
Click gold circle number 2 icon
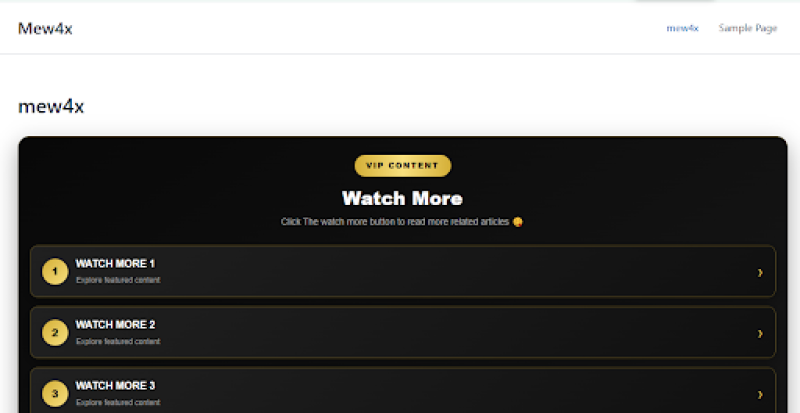[x=55, y=333]
